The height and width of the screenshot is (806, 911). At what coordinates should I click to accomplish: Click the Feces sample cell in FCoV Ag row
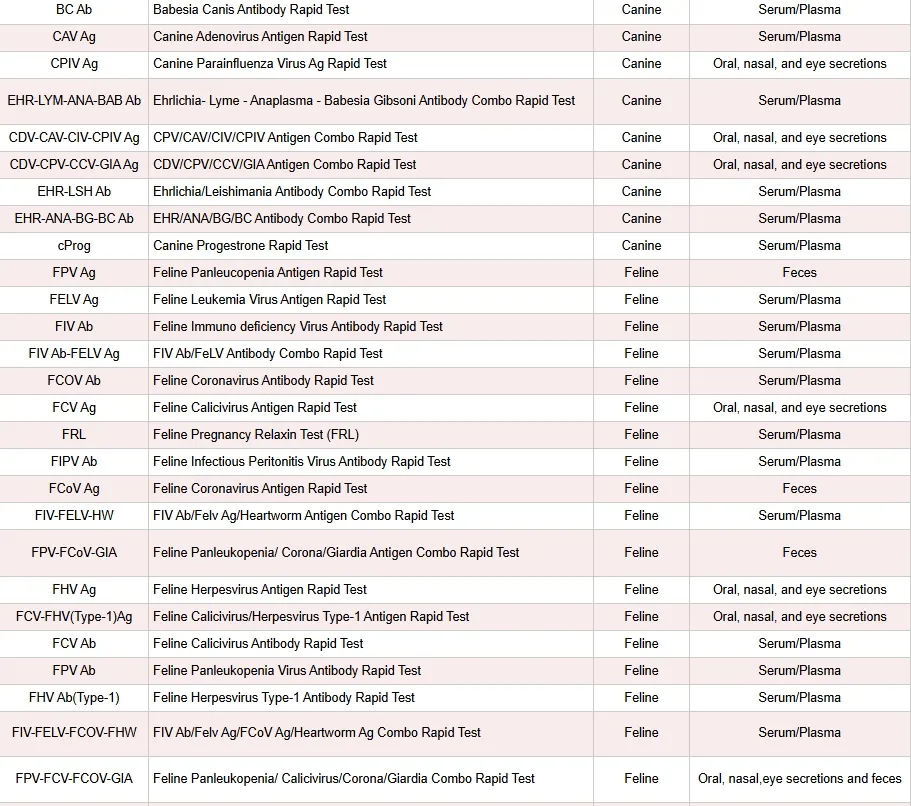pyautogui.click(x=799, y=489)
